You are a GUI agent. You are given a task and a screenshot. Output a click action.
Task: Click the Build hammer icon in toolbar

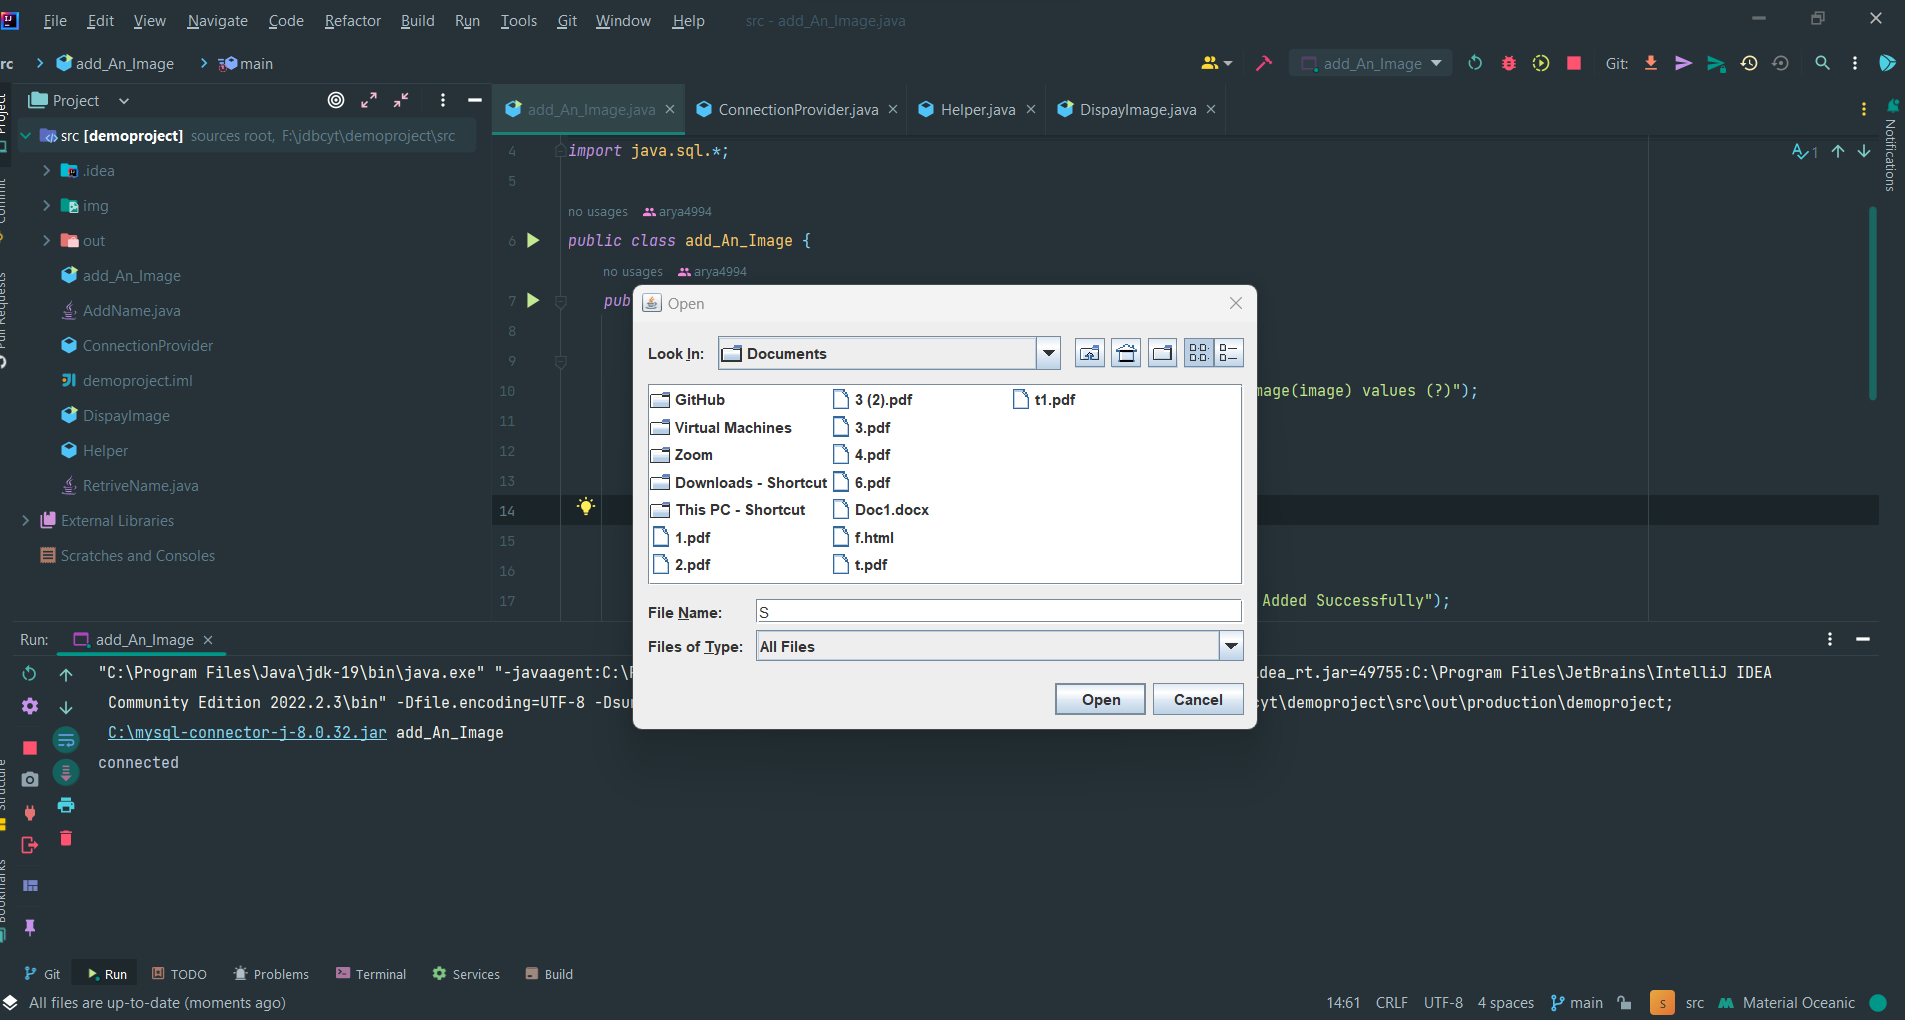pos(1264,63)
